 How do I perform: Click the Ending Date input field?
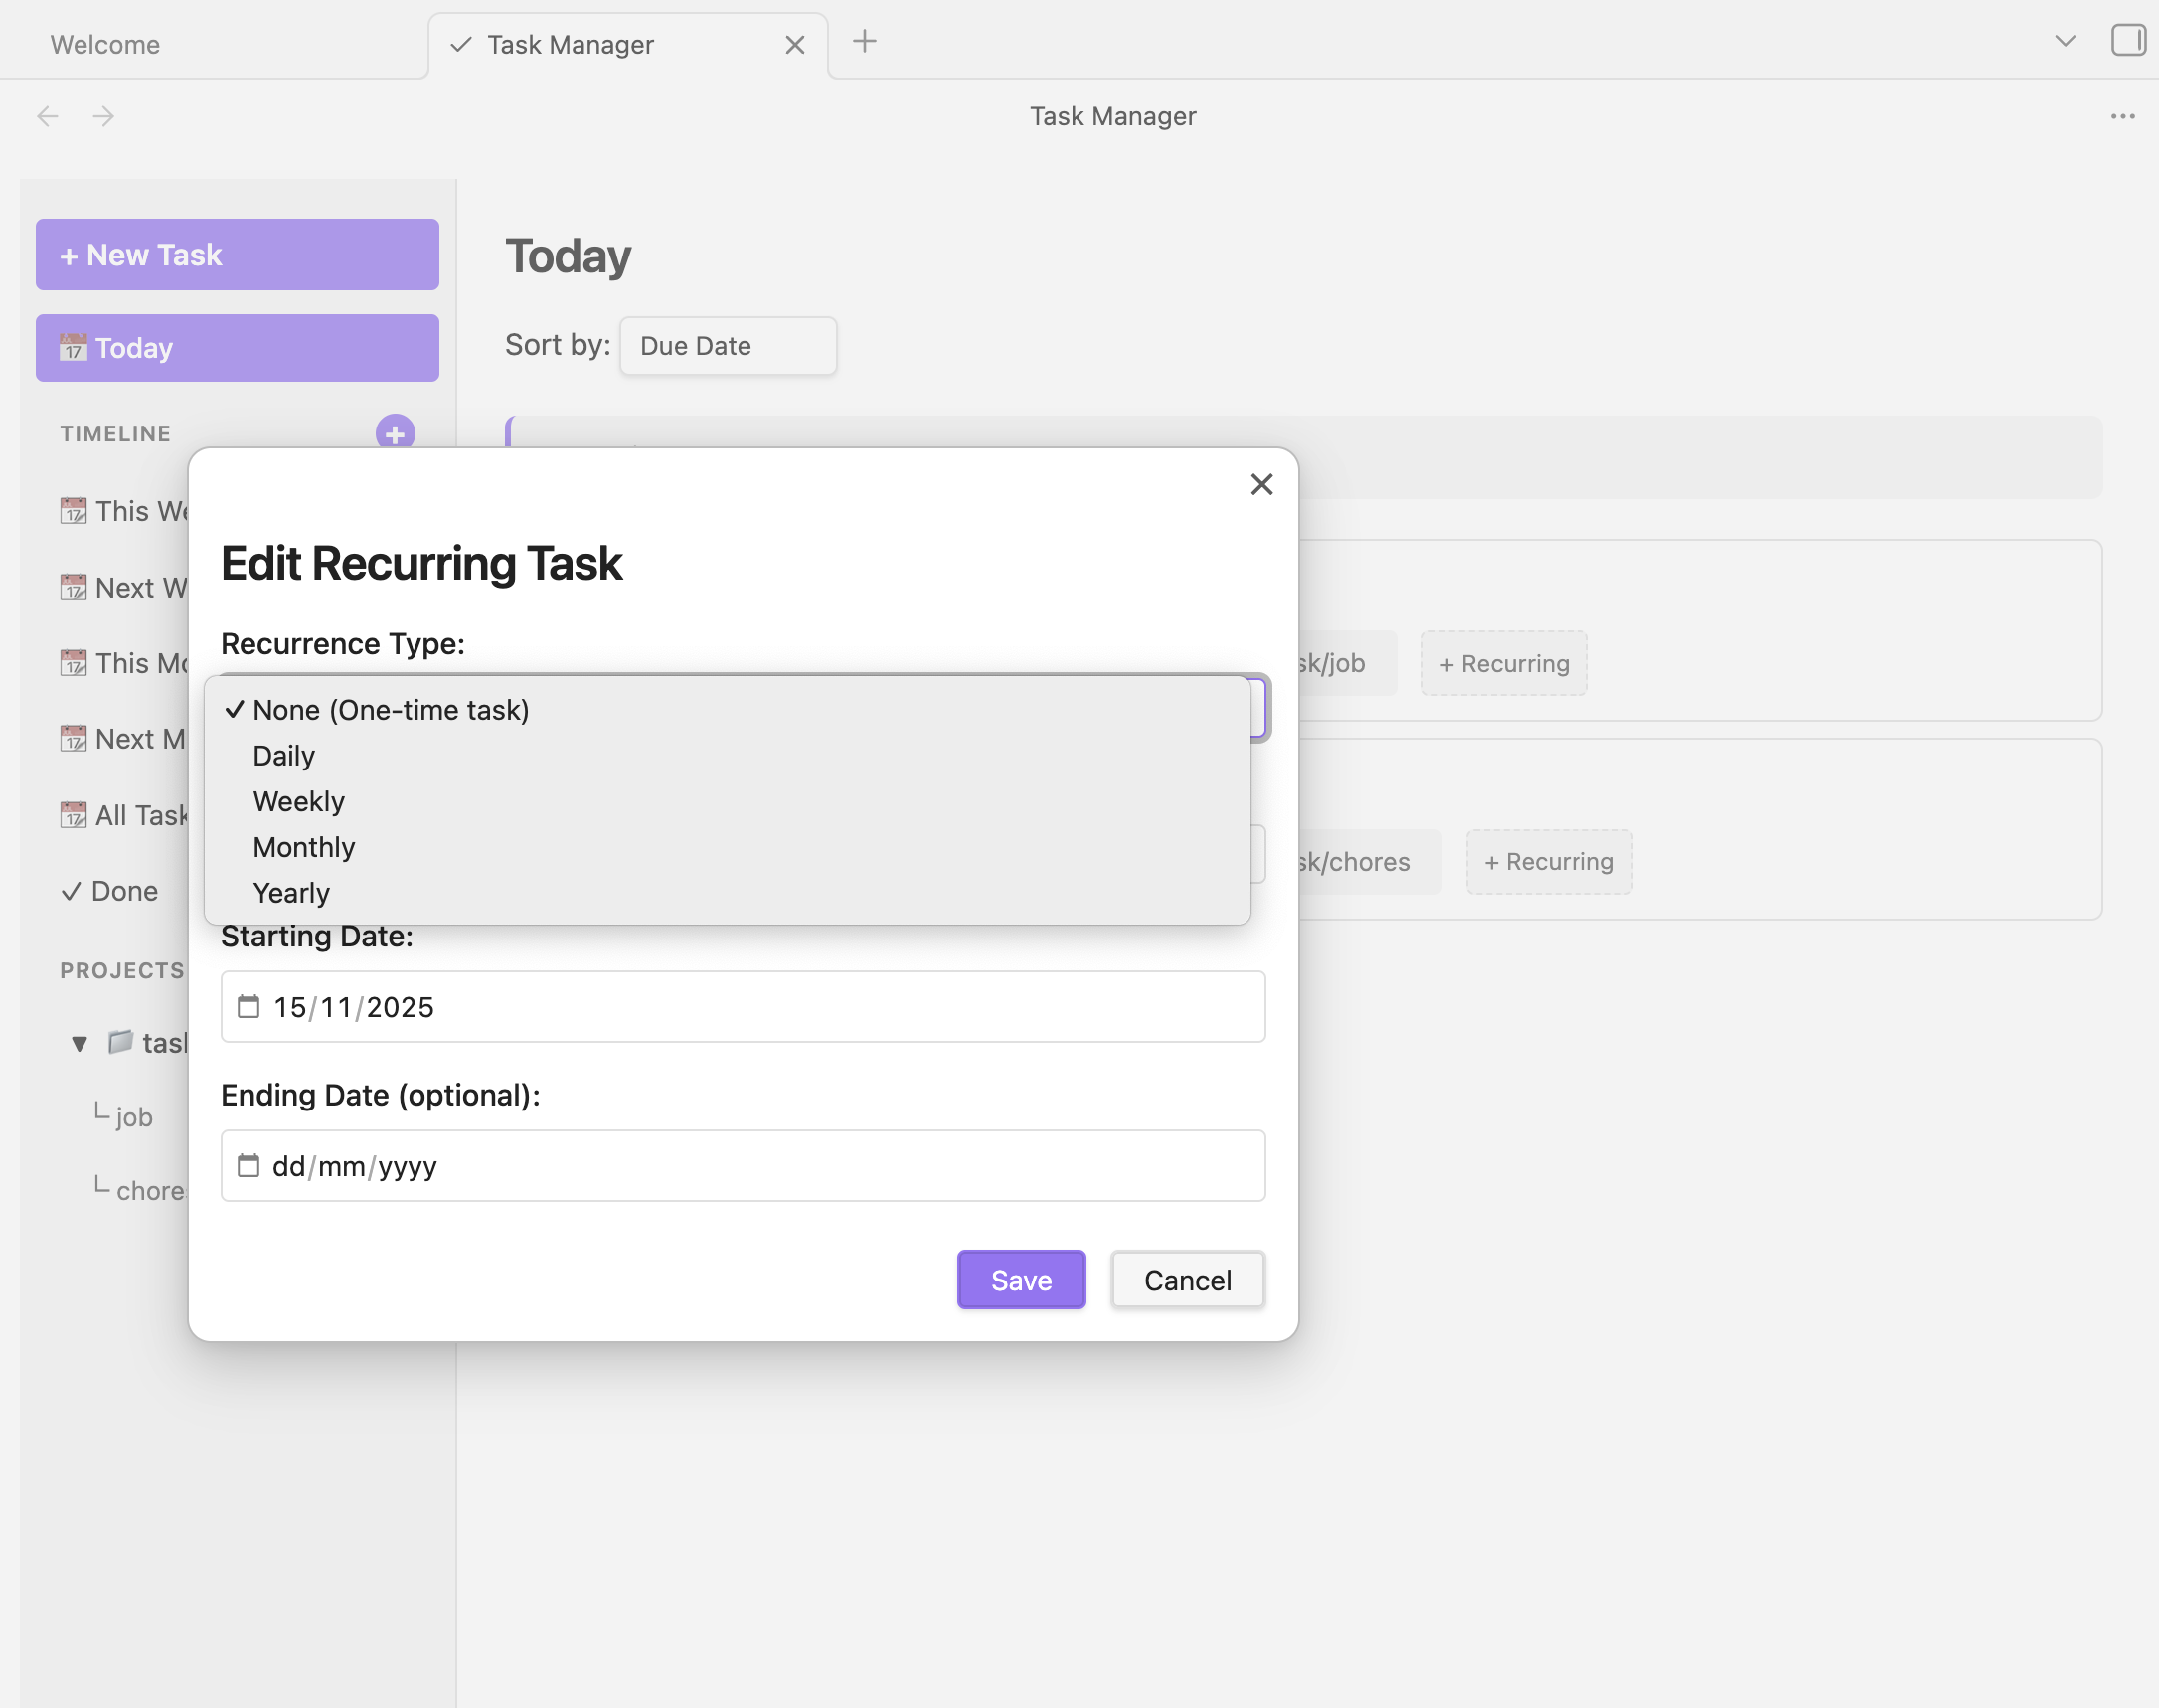[x=743, y=1165]
